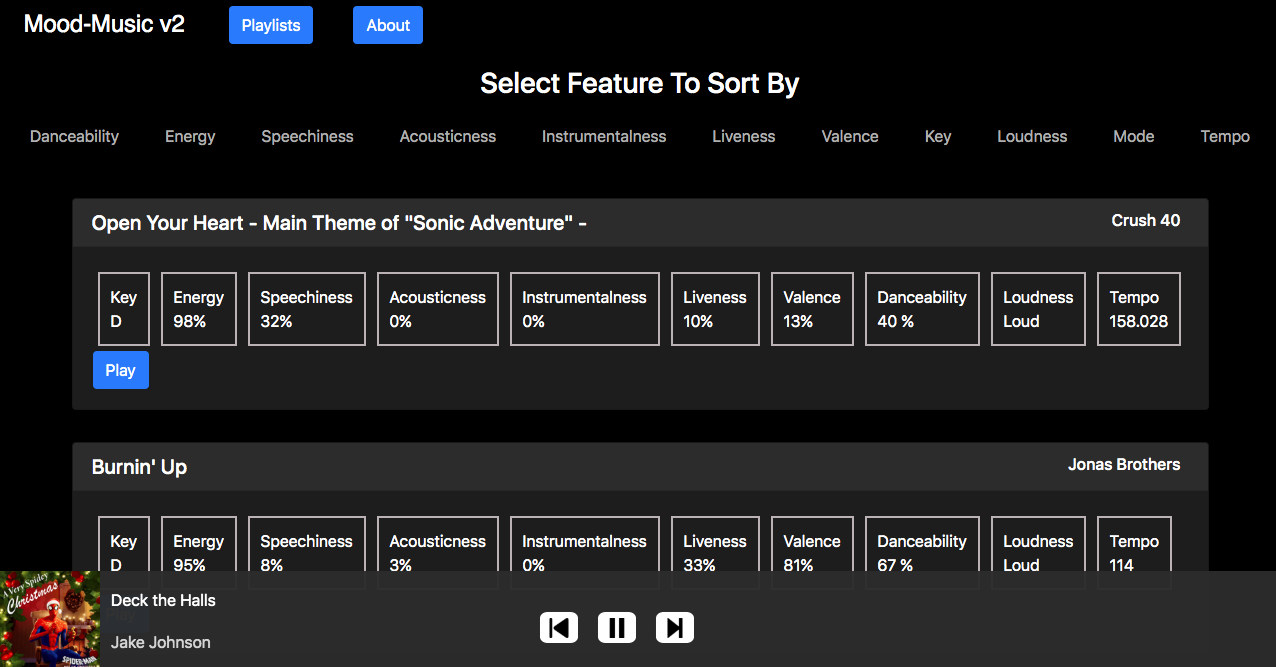Screen dimensions: 1276x667
Task: Click the Liveness 10% box
Action: tap(715, 309)
